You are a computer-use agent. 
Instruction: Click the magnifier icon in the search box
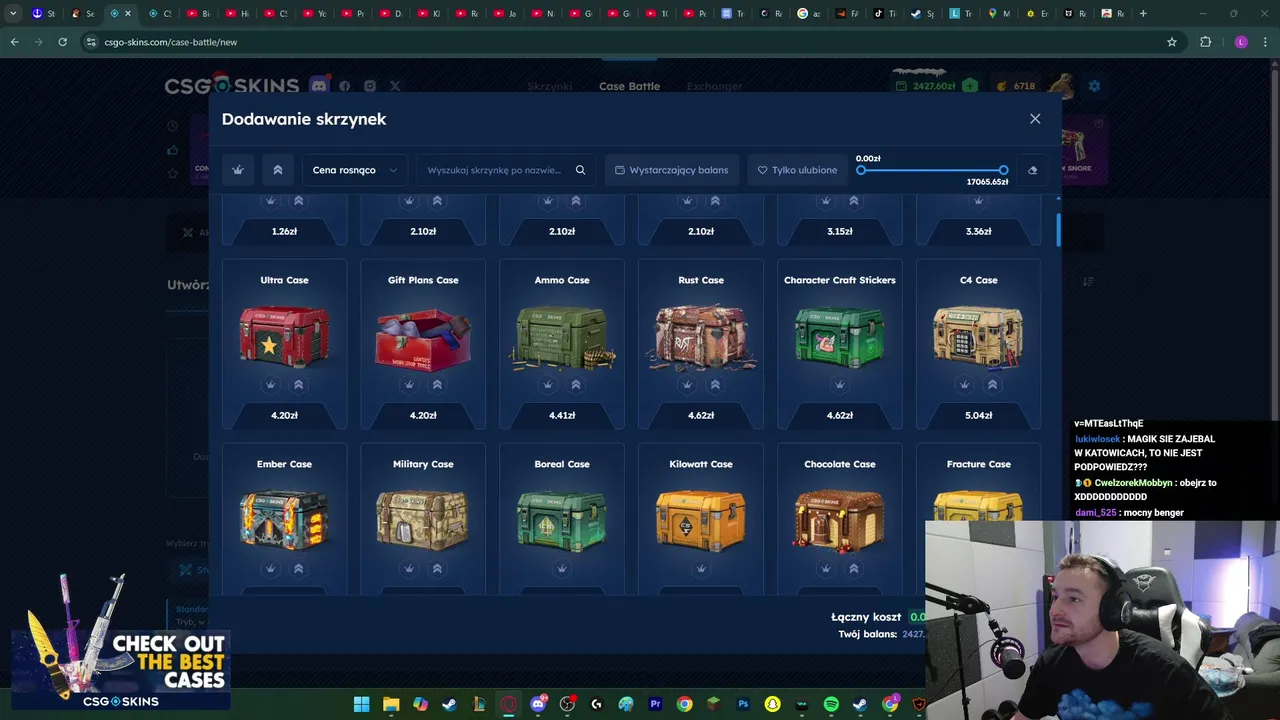click(580, 170)
